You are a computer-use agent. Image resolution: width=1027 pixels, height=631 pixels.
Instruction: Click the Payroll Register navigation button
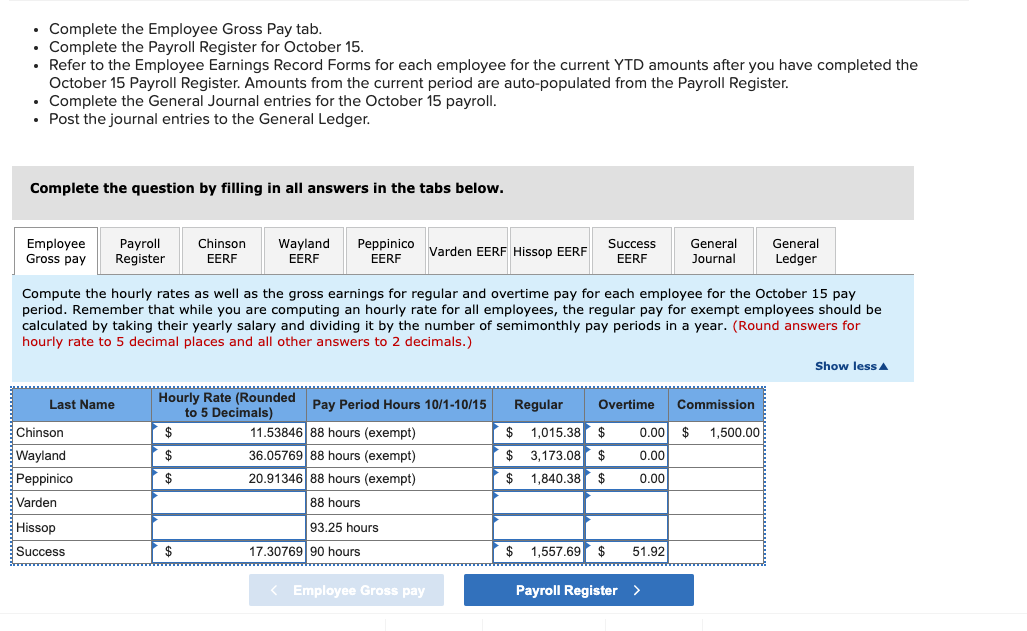pos(578,589)
